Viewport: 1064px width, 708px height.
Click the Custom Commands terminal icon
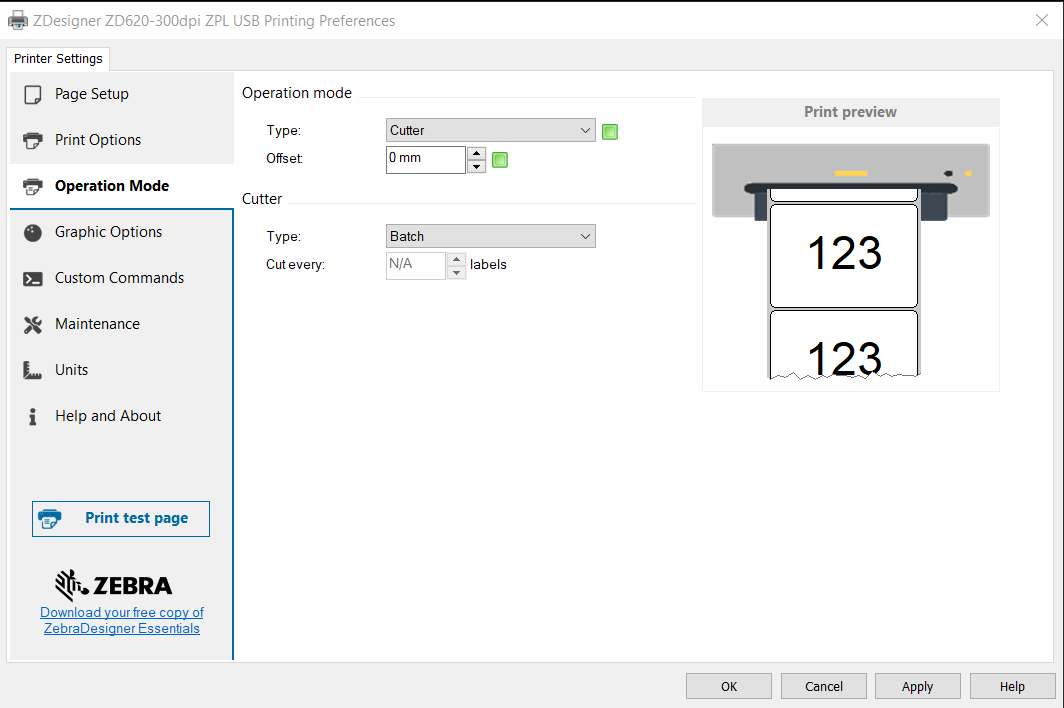tap(33, 279)
